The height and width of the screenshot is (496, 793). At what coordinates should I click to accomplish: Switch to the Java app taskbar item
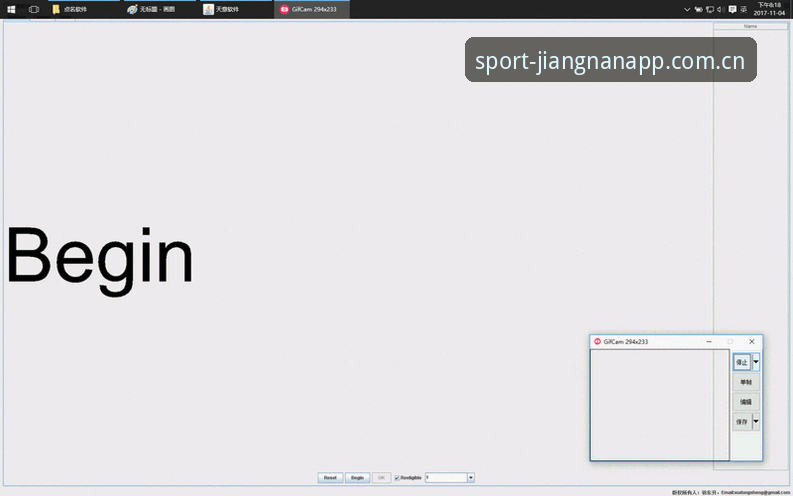tap(236, 9)
